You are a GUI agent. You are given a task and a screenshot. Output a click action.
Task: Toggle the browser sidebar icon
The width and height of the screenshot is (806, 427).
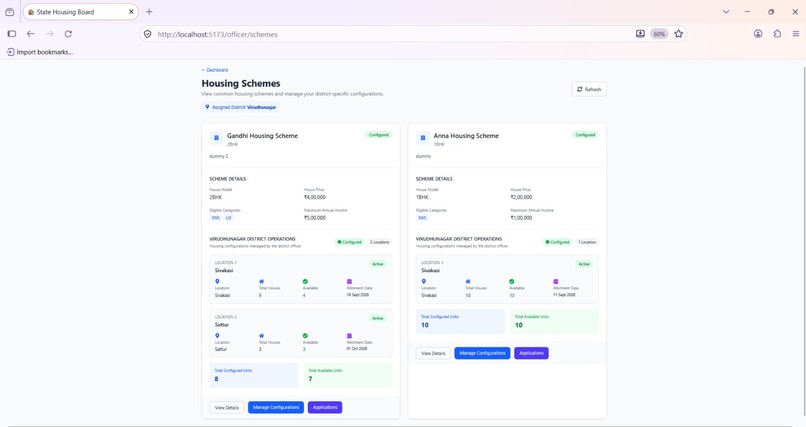[12, 34]
